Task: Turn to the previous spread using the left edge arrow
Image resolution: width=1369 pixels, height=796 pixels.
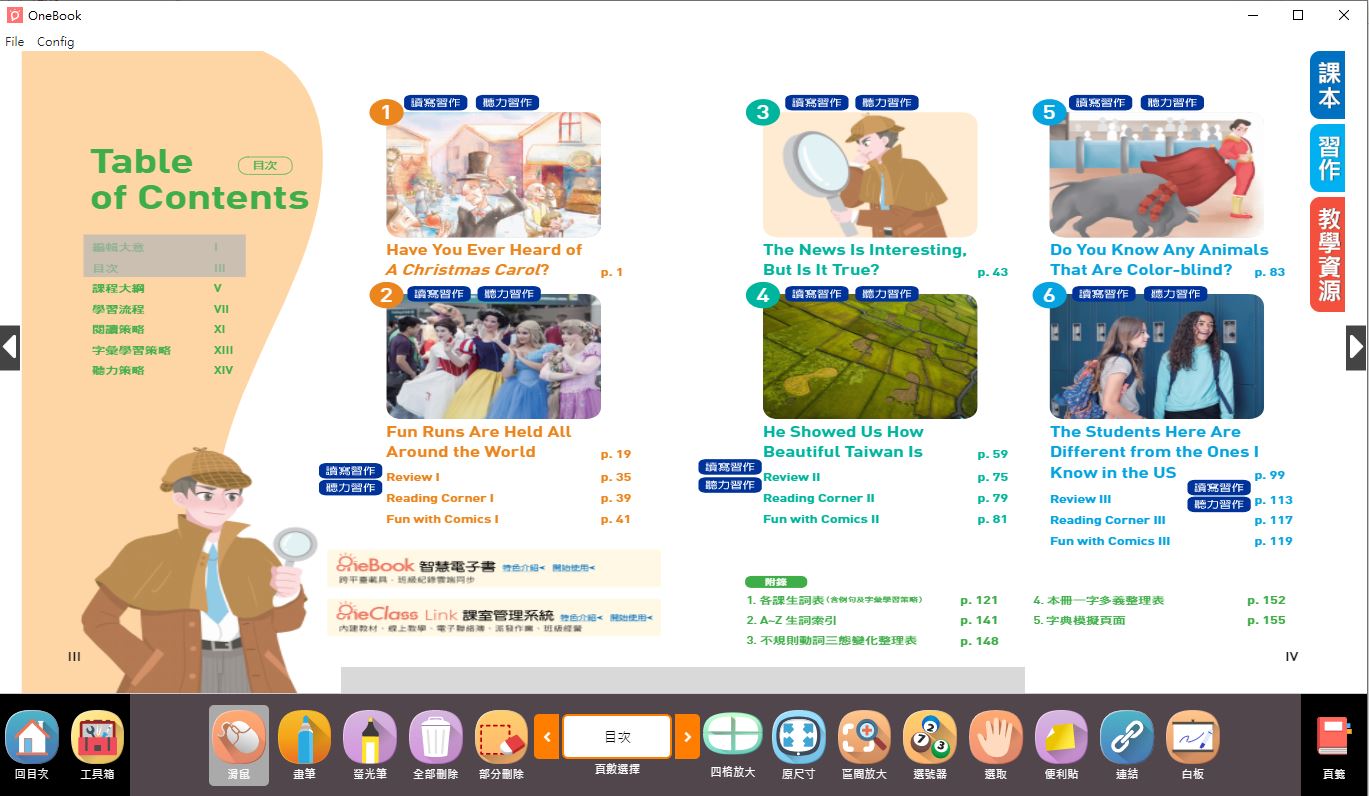Action: [x=10, y=347]
